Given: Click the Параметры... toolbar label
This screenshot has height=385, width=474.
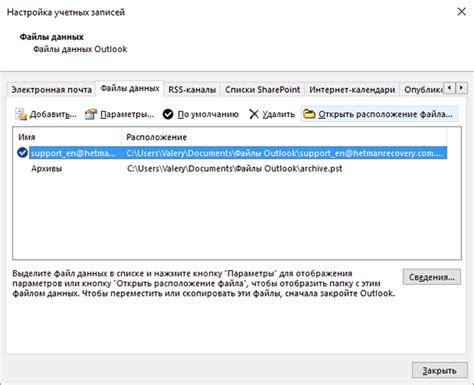Looking at the screenshot, I should pyautogui.click(x=127, y=114).
